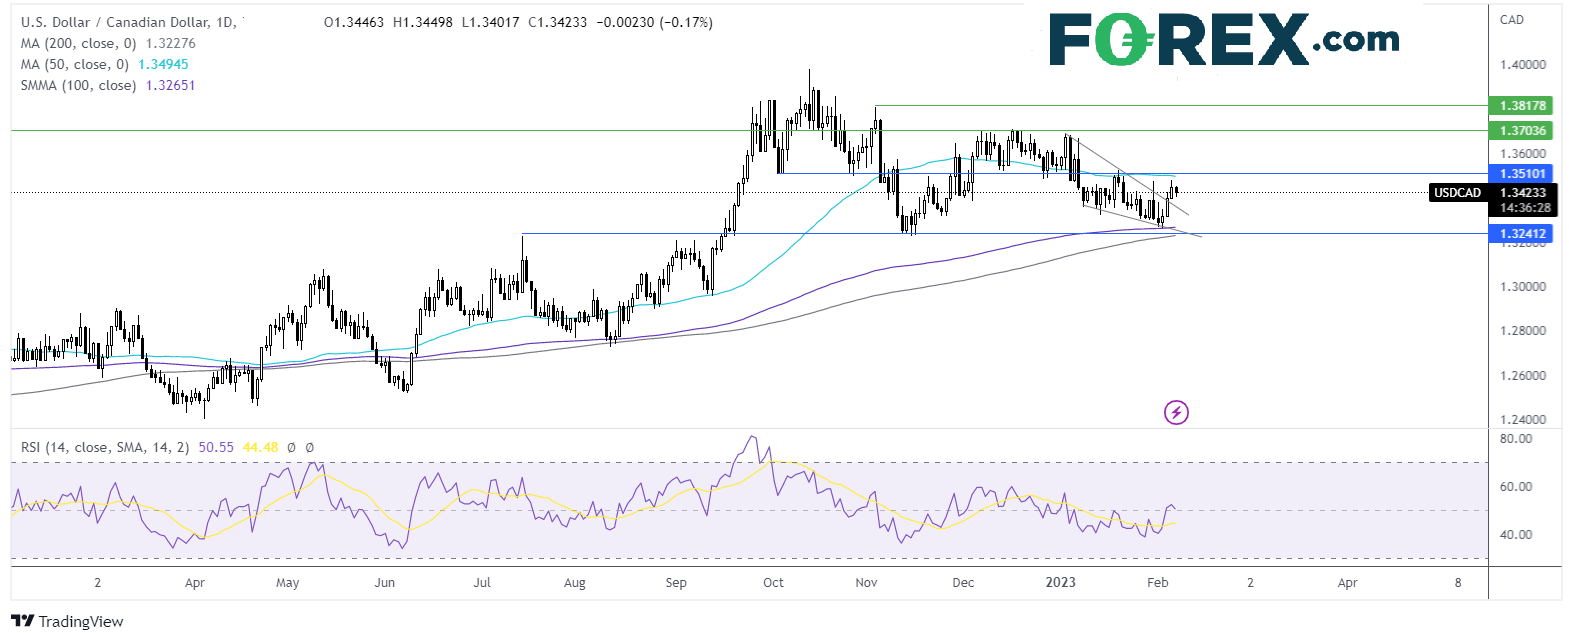Click the MA (200, close, 0) indicator label
The width and height of the screenshot is (1569, 633).
tap(78, 43)
